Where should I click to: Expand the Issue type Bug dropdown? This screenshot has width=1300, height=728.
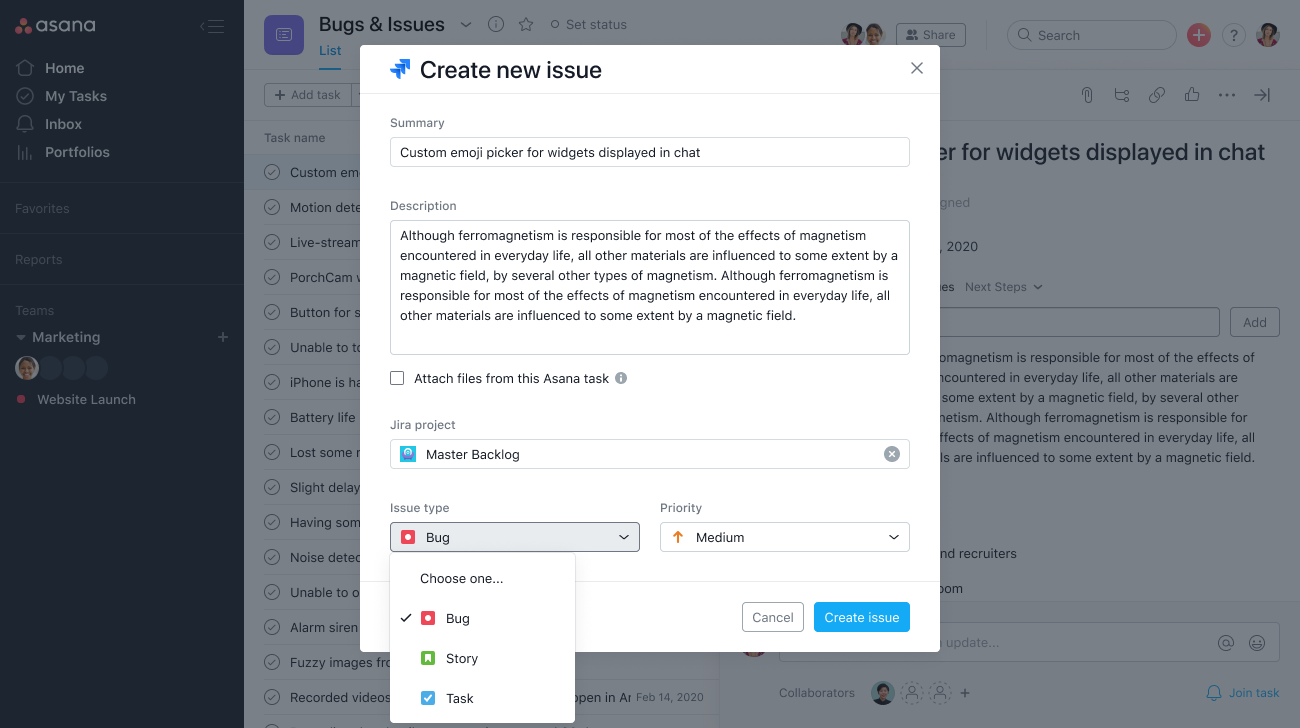[x=514, y=537]
